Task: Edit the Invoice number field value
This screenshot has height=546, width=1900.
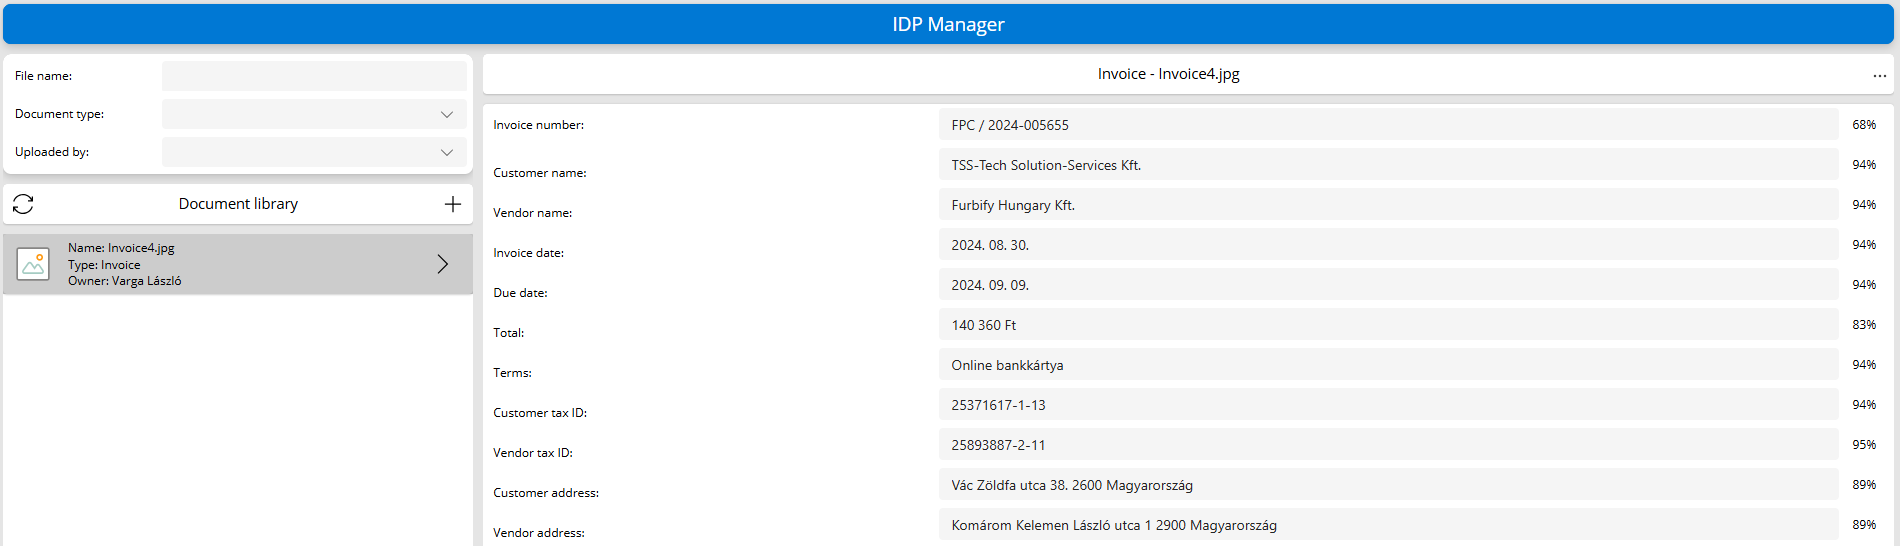Action: pos(1388,125)
